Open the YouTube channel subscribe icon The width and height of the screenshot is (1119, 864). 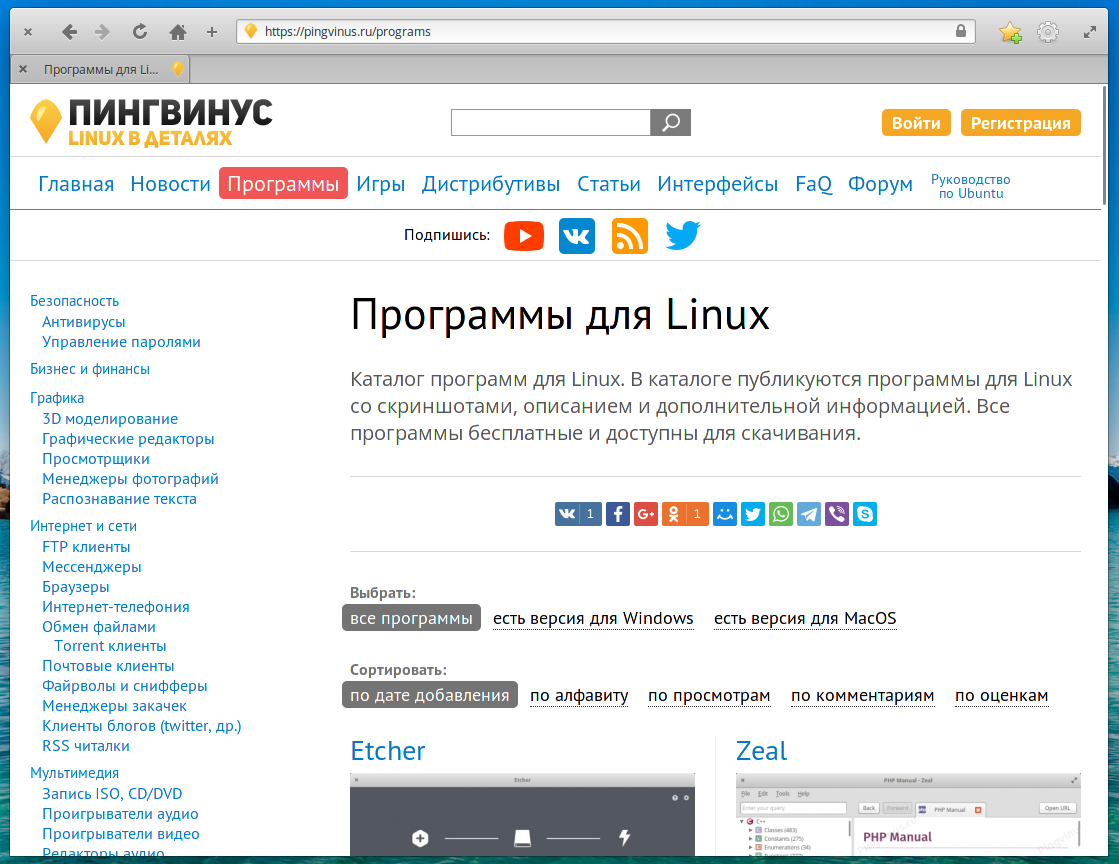523,236
